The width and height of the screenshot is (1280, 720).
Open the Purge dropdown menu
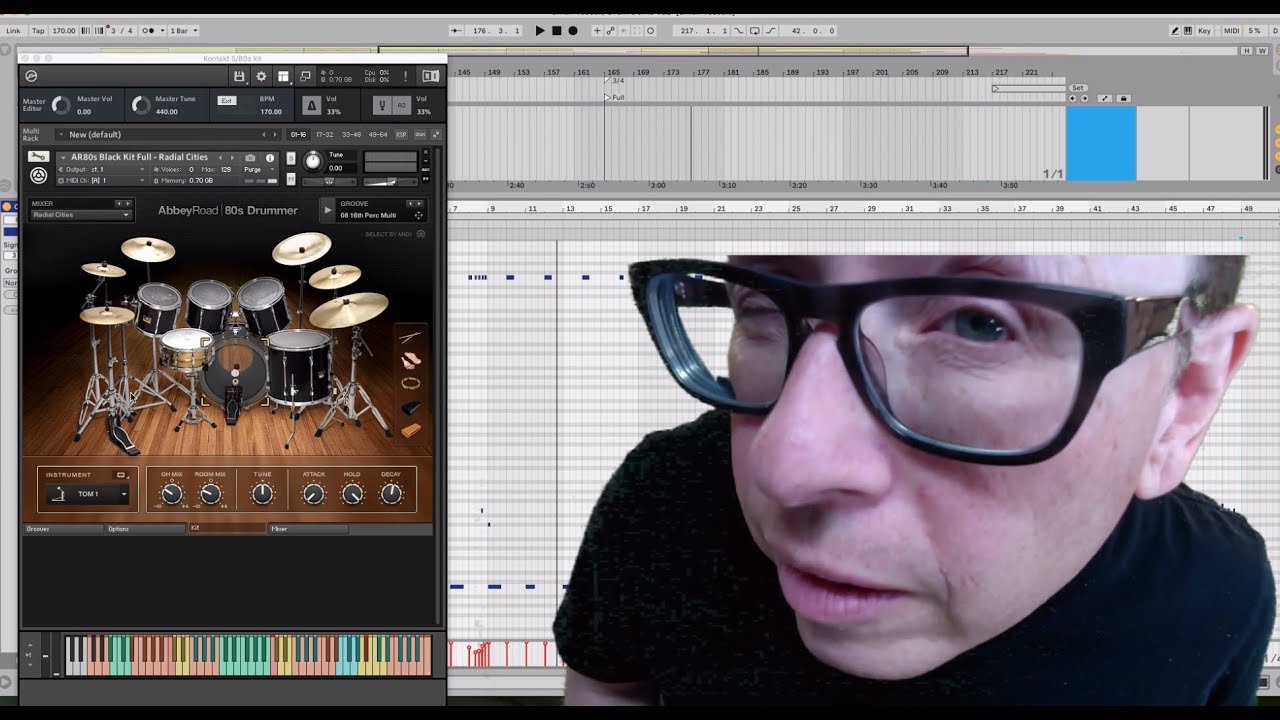click(257, 170)
